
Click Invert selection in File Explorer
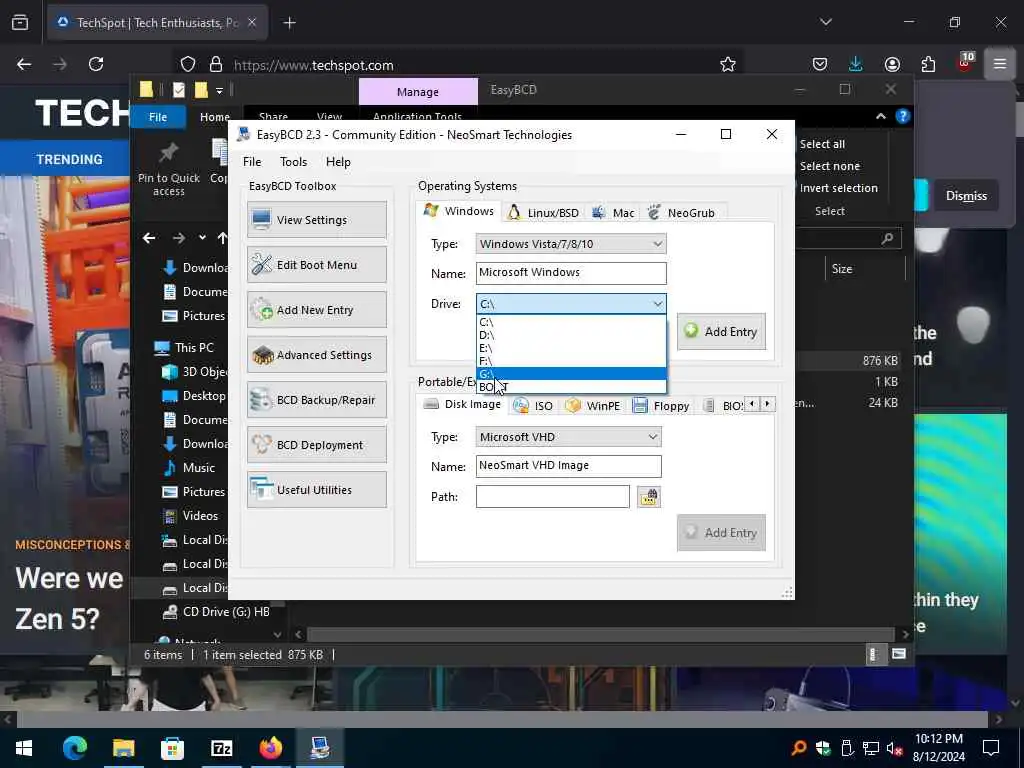[839, 189]
